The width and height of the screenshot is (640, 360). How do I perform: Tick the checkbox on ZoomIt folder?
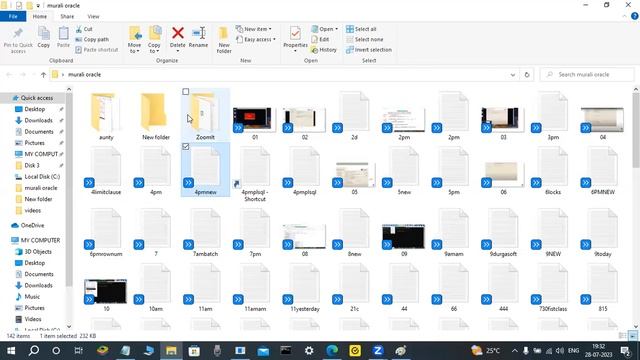[x=186, y=91]
